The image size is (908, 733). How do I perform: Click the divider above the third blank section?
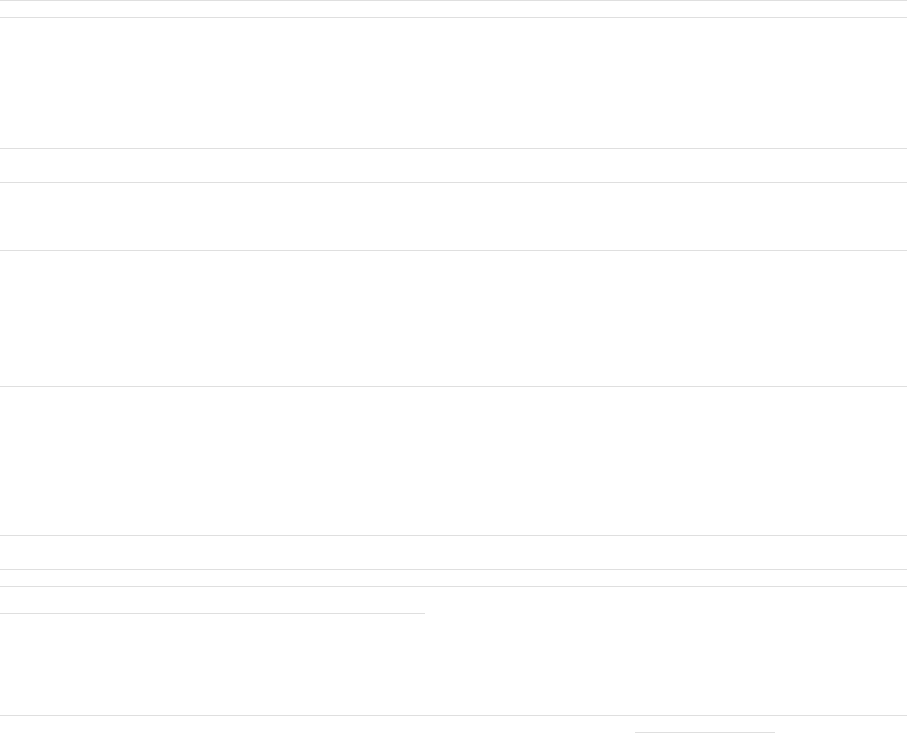453,250
